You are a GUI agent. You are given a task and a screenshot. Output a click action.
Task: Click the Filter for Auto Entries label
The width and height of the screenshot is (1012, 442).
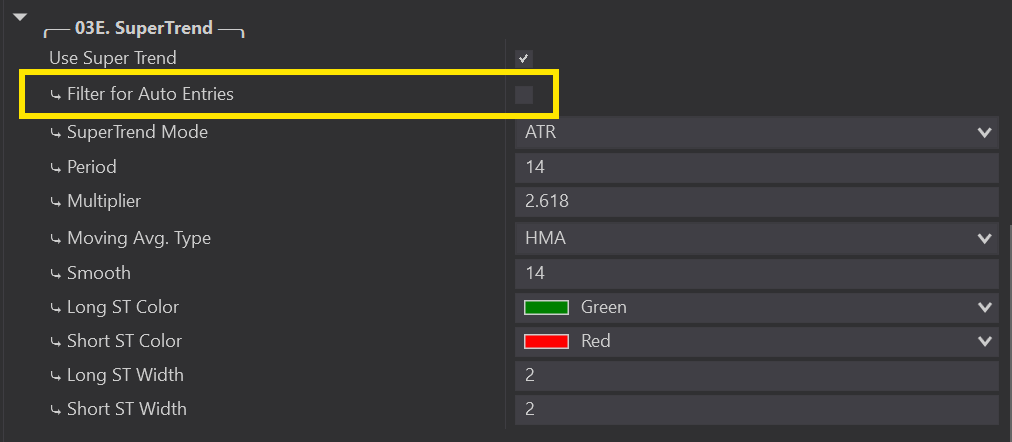tap(150, 95)
